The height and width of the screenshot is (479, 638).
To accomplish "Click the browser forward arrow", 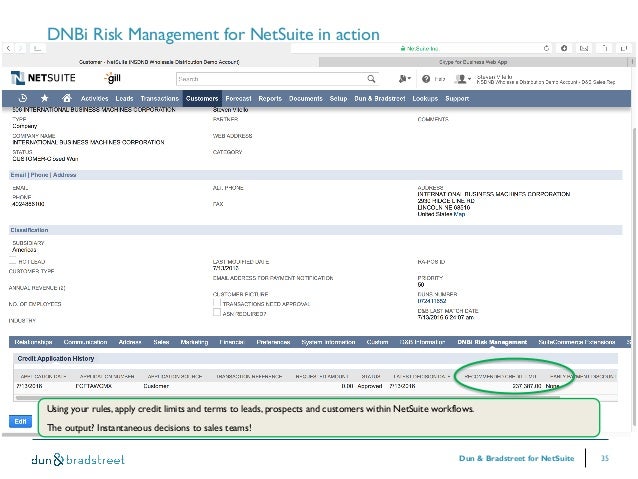I will (x=20, y=48).
